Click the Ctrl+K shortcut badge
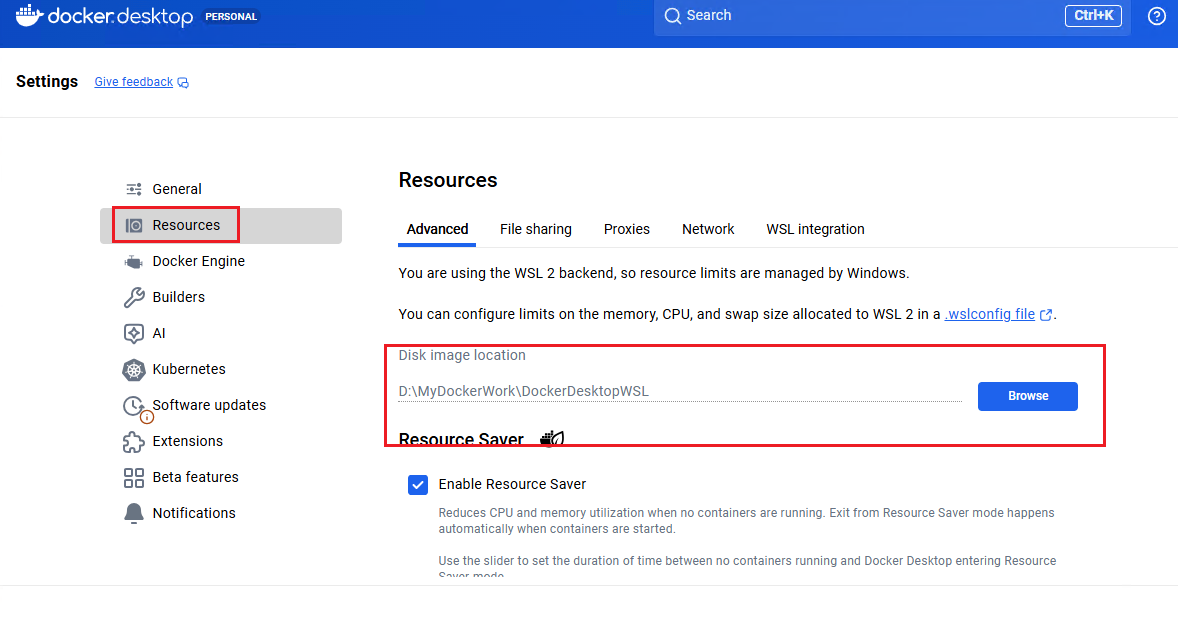This screenshot has height=620, width=1178. tap(1093, 16)
